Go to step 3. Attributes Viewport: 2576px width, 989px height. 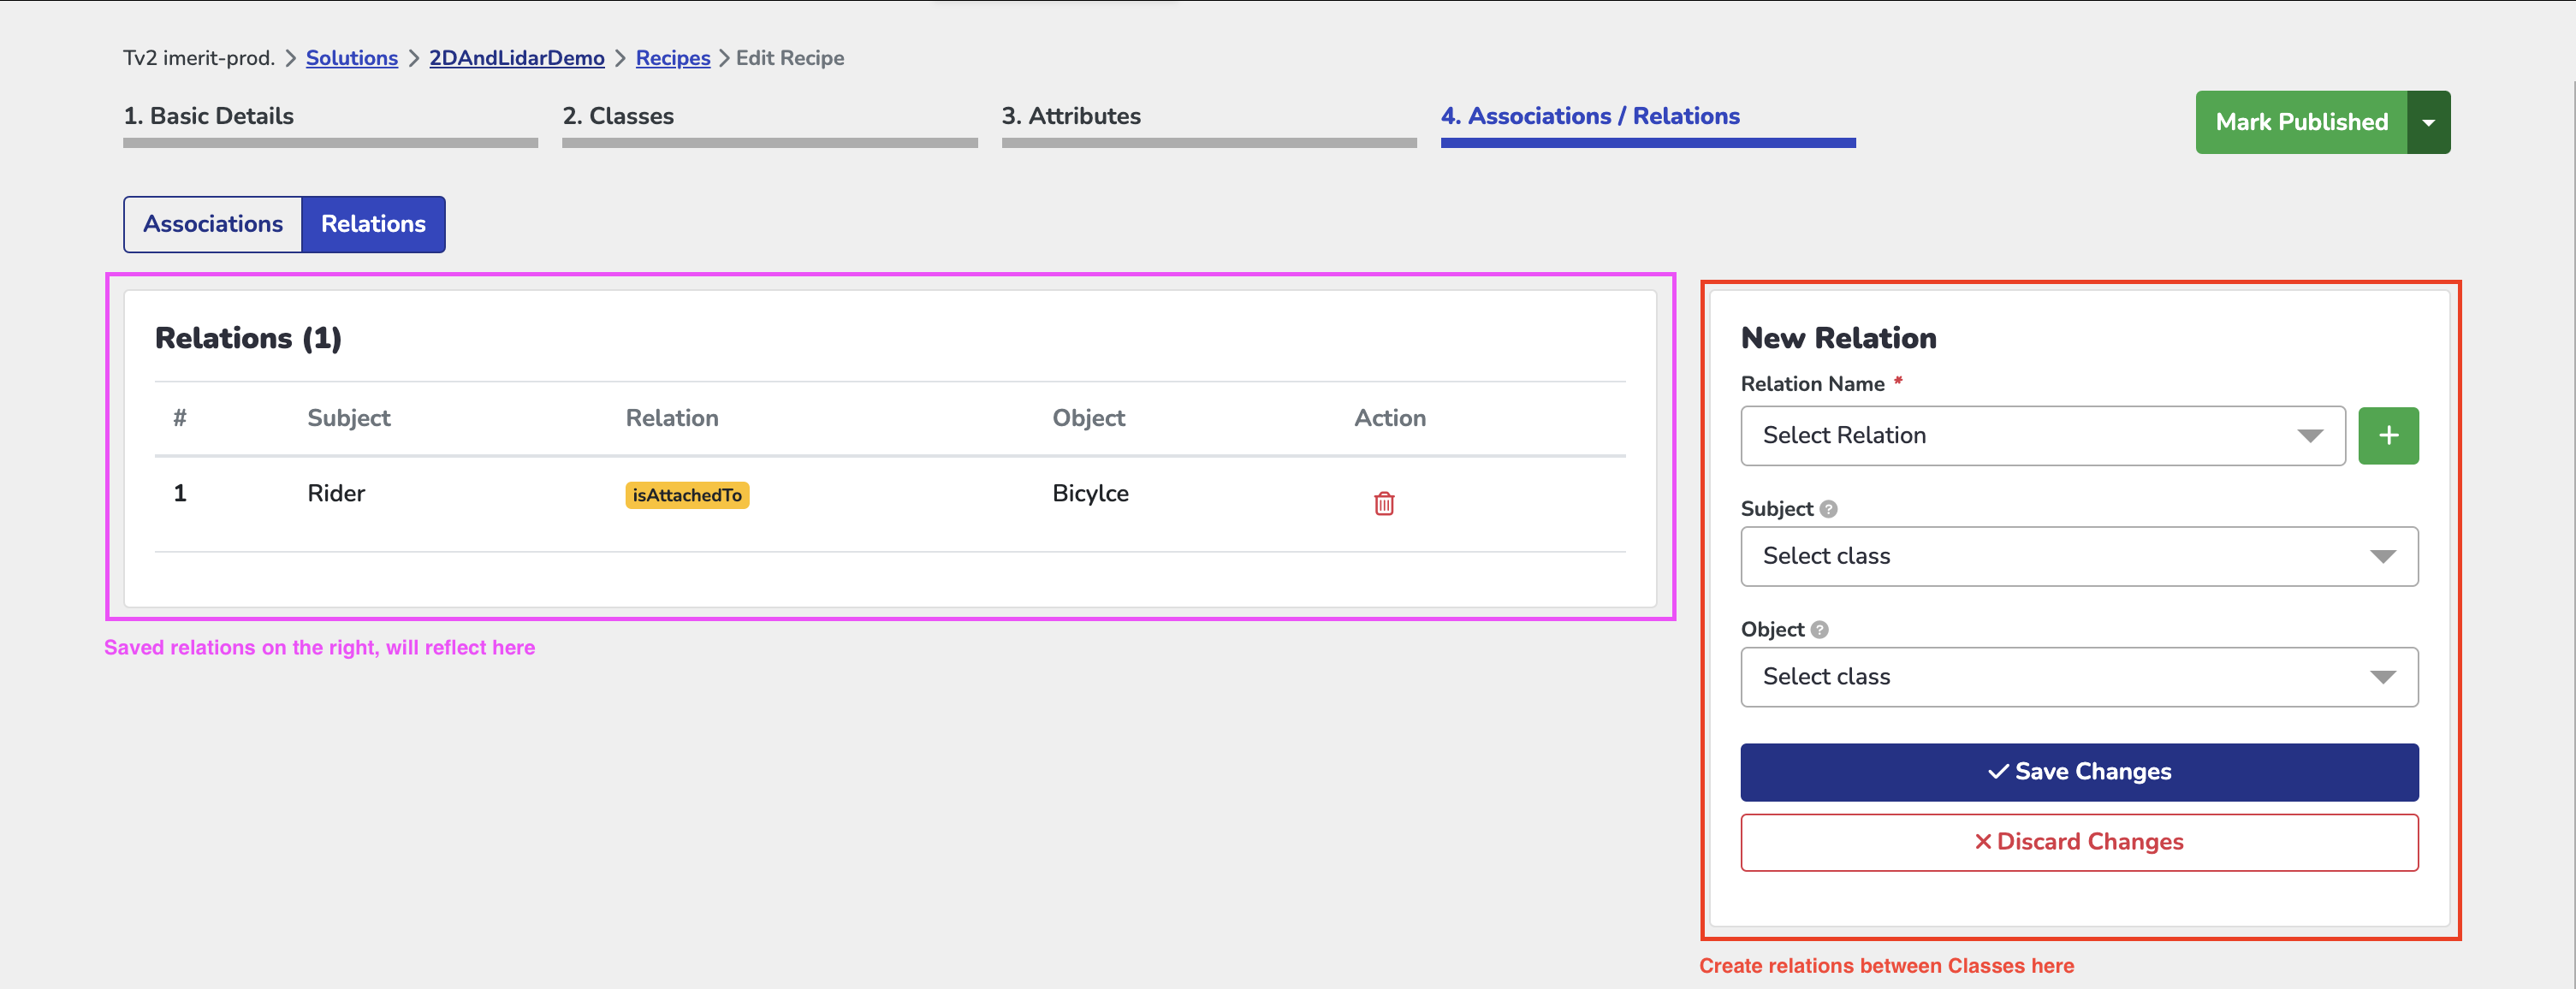pyautogui.click(x=1071, y=116)
